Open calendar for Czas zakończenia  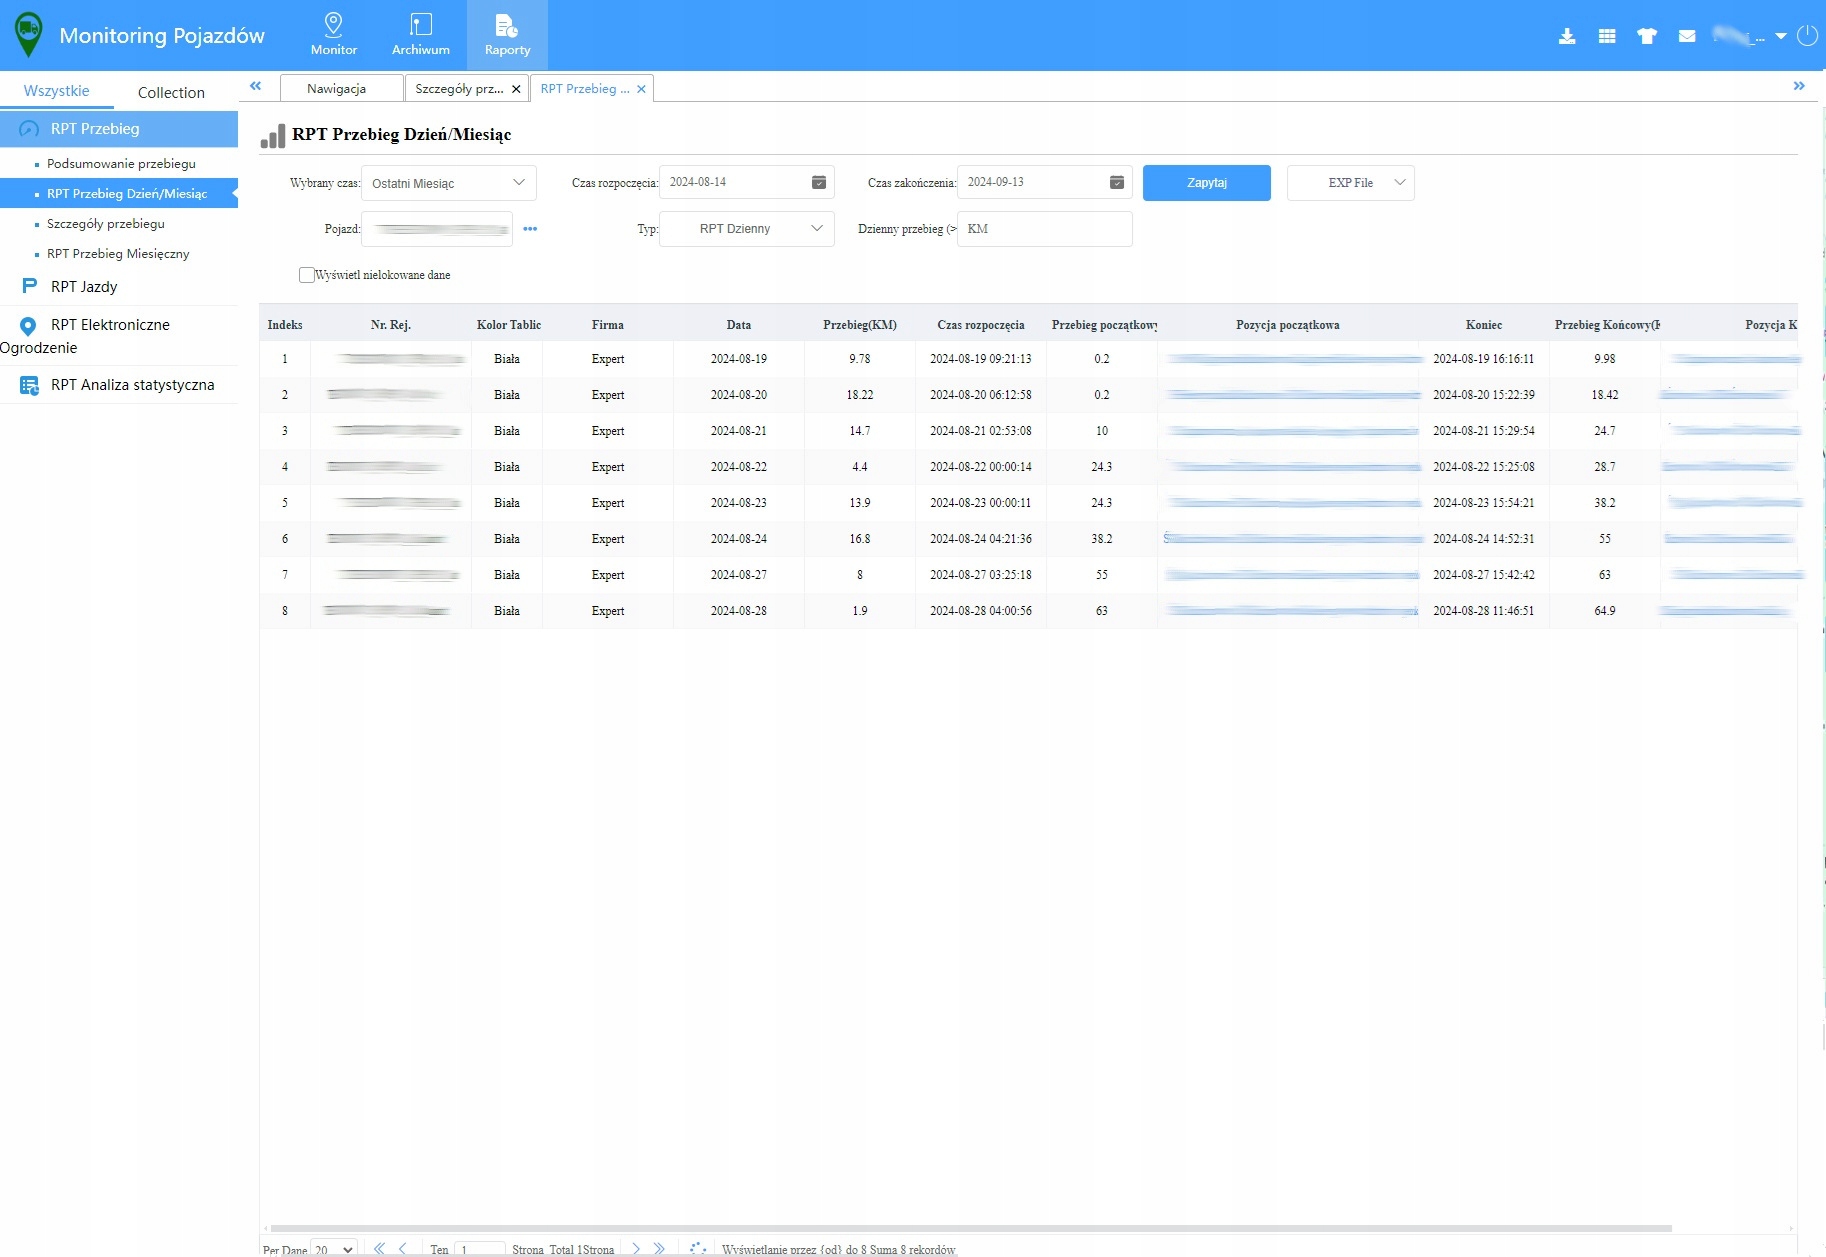[1117, 182]
